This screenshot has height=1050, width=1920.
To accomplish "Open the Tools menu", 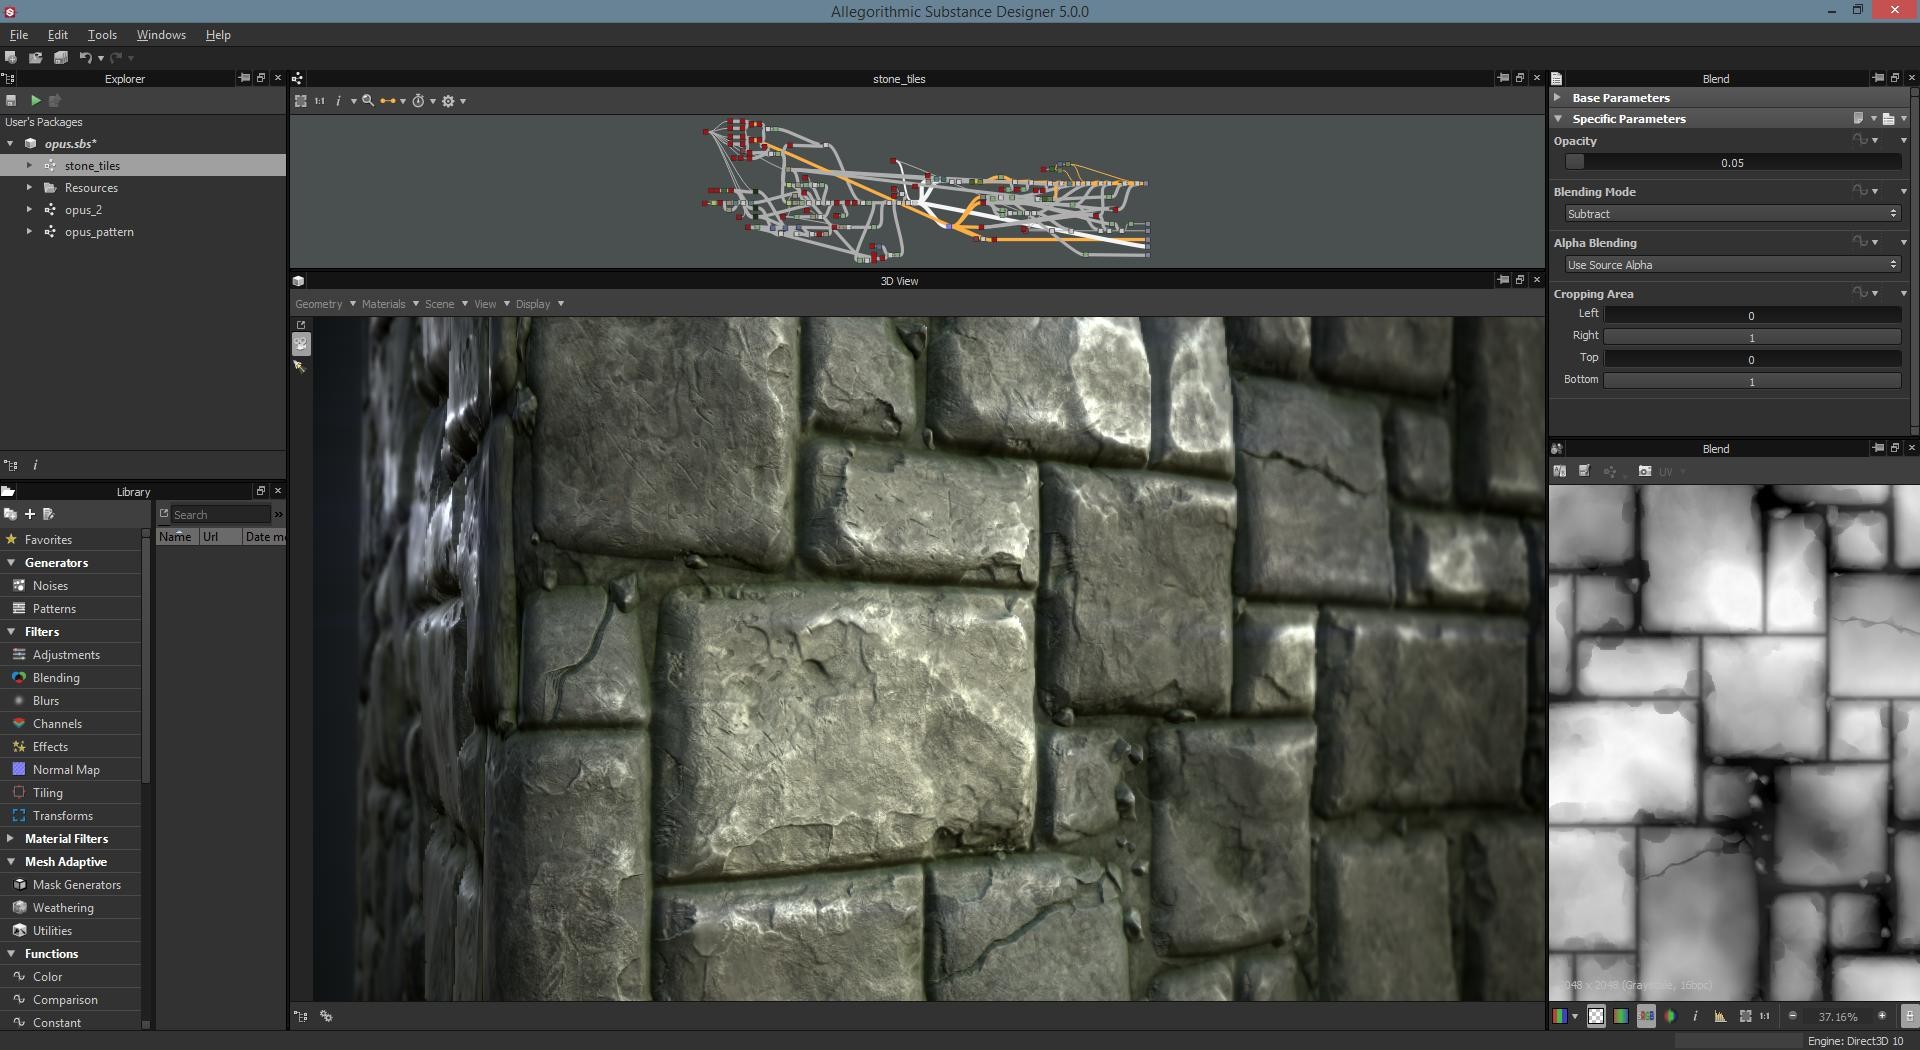I will click(x=101, y=34).
